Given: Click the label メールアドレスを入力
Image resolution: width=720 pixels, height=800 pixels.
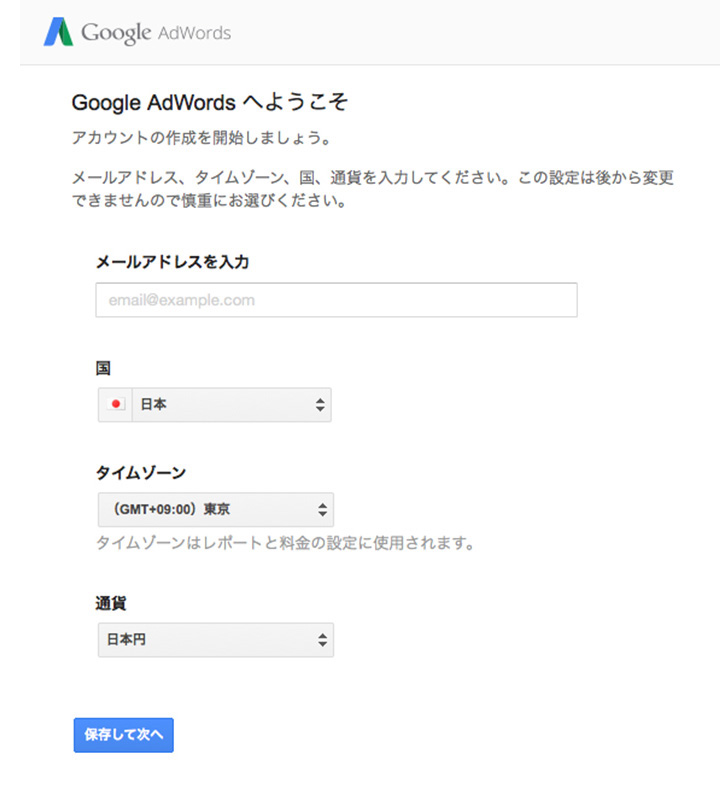Looking at the screenshot, I should click(172, 262).
